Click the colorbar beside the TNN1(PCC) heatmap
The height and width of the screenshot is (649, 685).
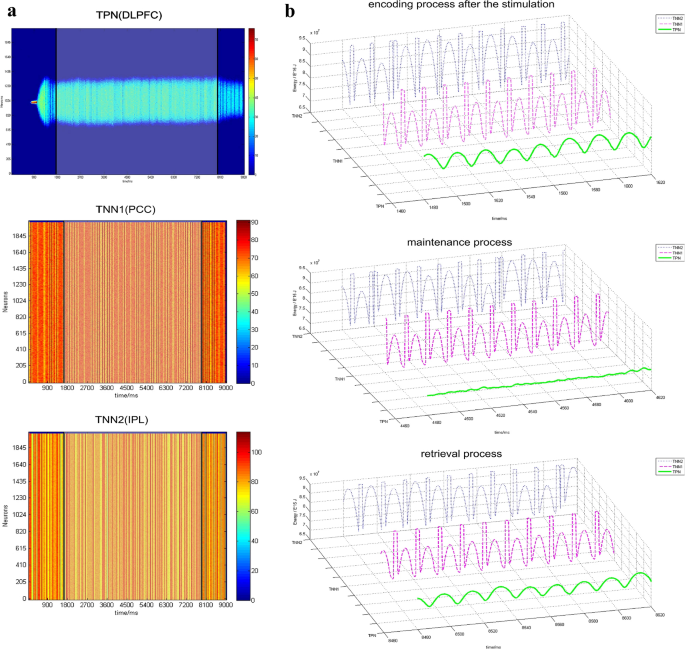click(x=243, y=302)
